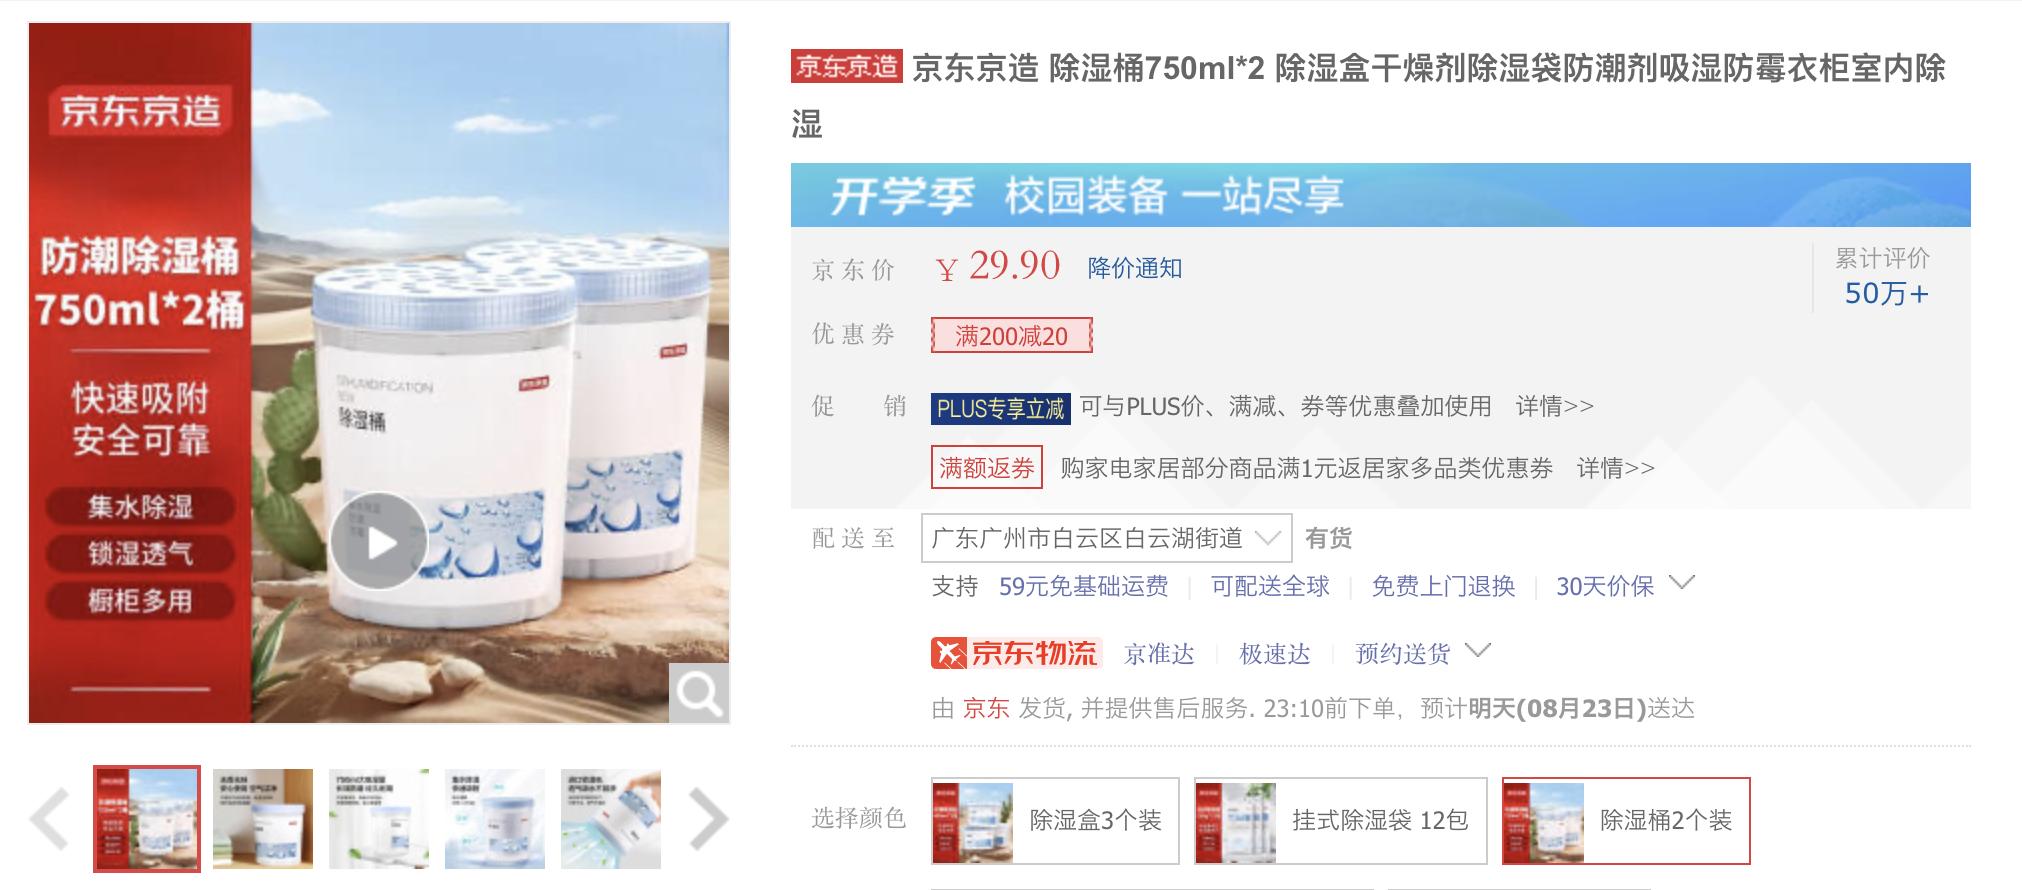The image size is (2022, 890).
Task: Open 详情 for PLUS promotion
Action: point(1555,406)
